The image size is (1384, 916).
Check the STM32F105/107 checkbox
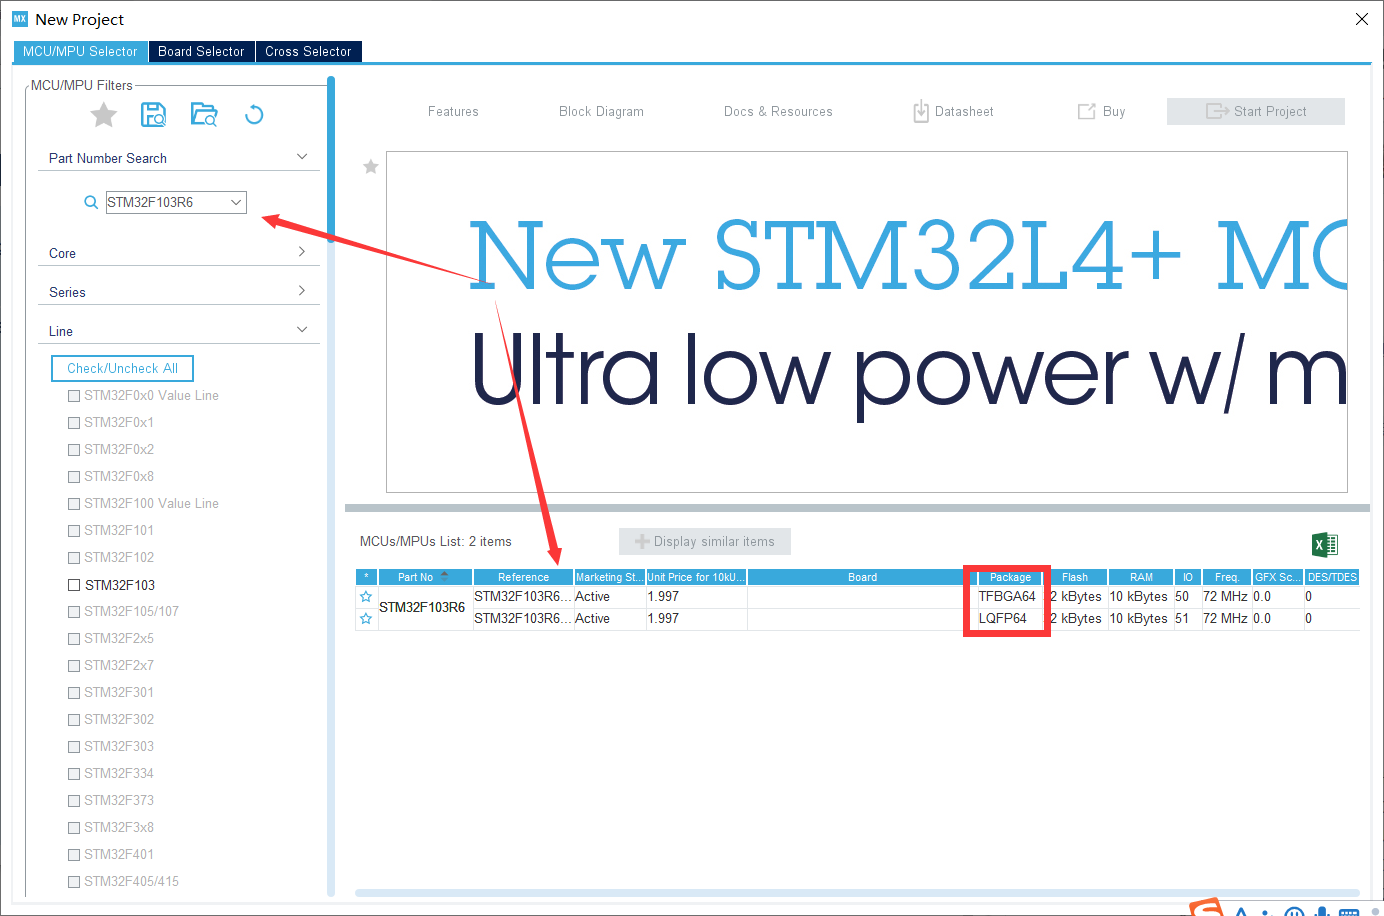[x=74, y=612]
